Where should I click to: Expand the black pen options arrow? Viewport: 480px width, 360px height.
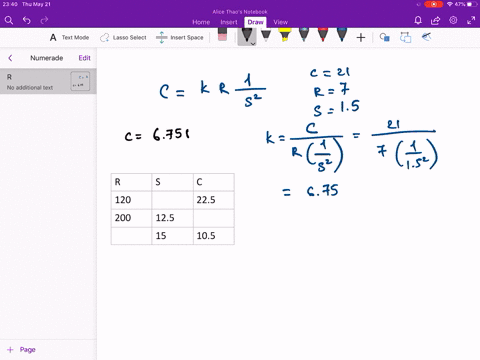pyautogui.click(x=253, y=44)
